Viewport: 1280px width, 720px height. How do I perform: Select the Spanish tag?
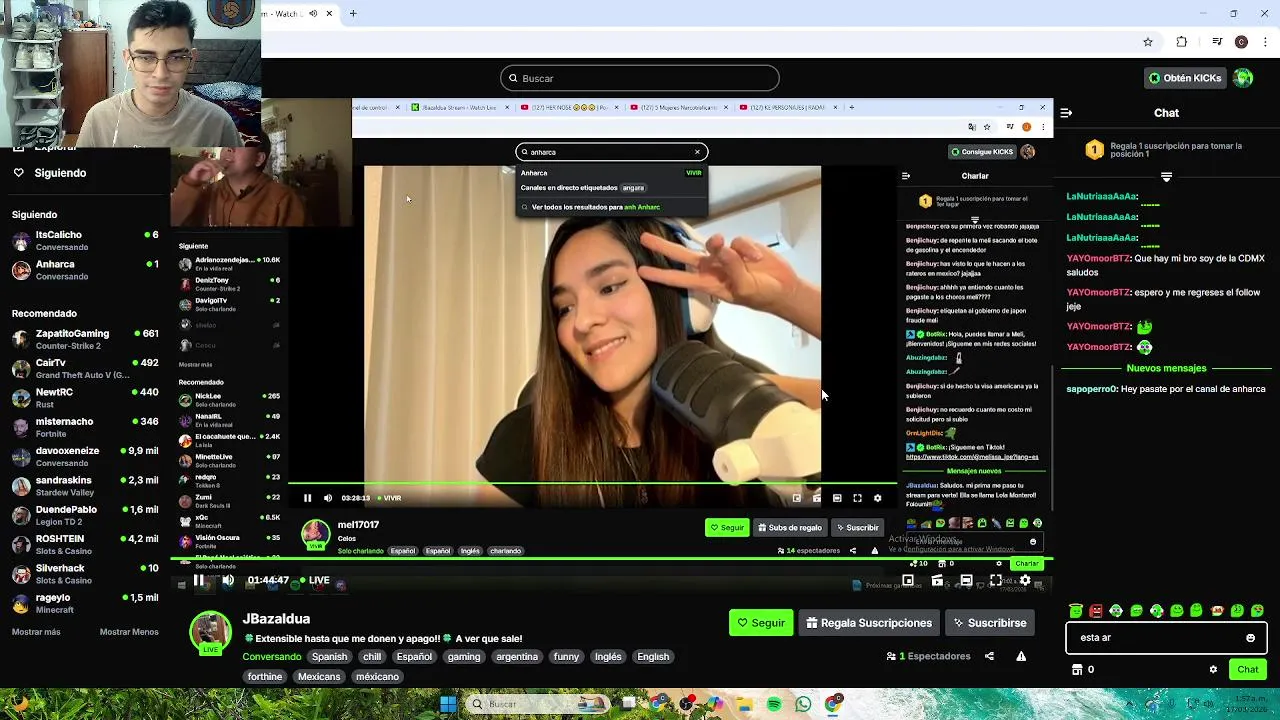[x=329, y=657]
